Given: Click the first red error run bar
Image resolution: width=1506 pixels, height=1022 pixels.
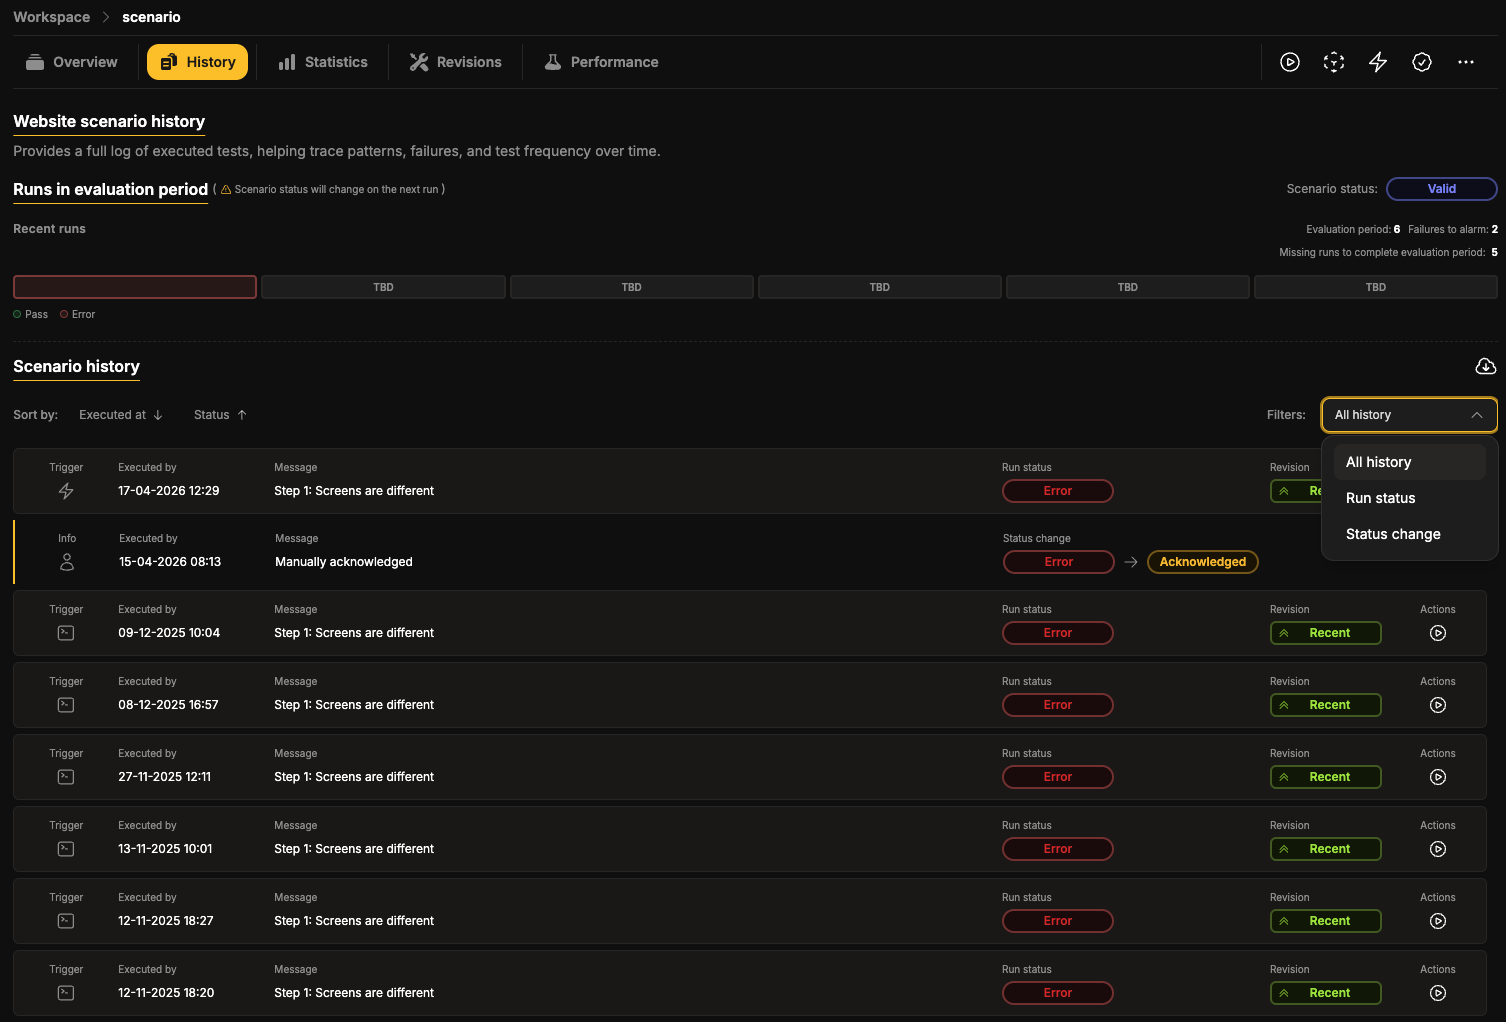Looking at the screenshot, I should tap(135, 287).
